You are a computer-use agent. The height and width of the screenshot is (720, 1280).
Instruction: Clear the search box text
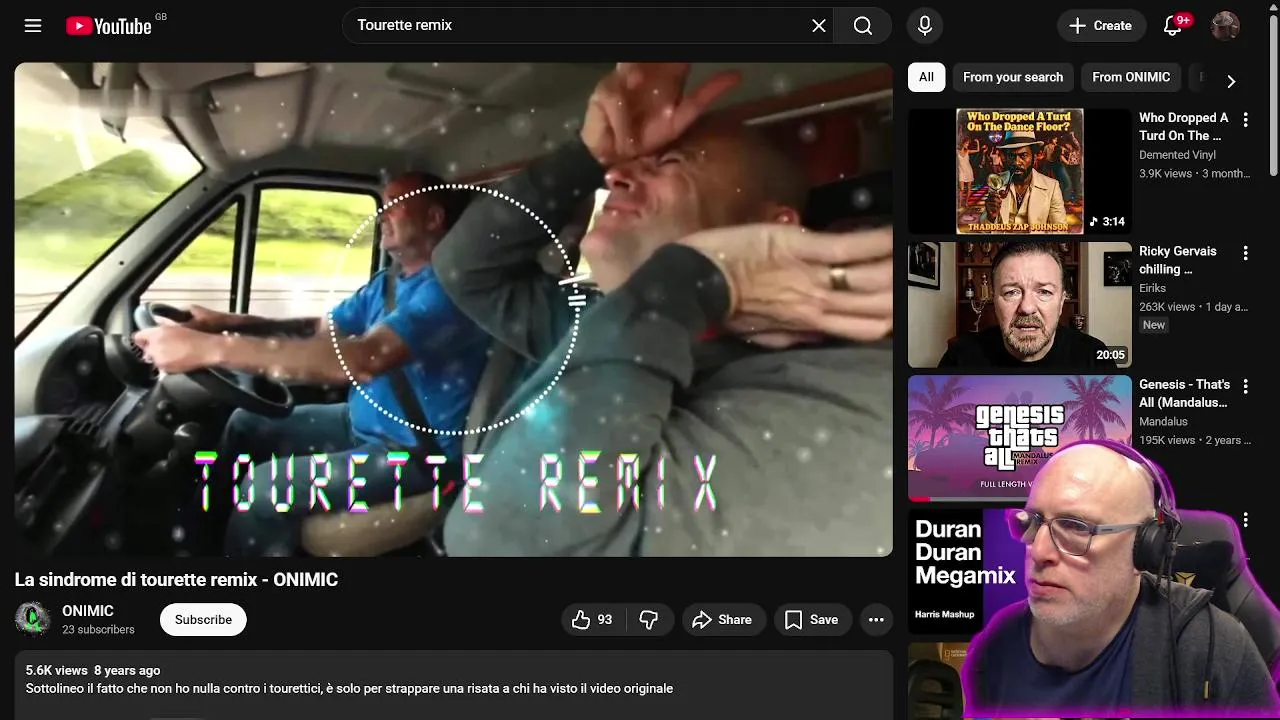[819, 26]
